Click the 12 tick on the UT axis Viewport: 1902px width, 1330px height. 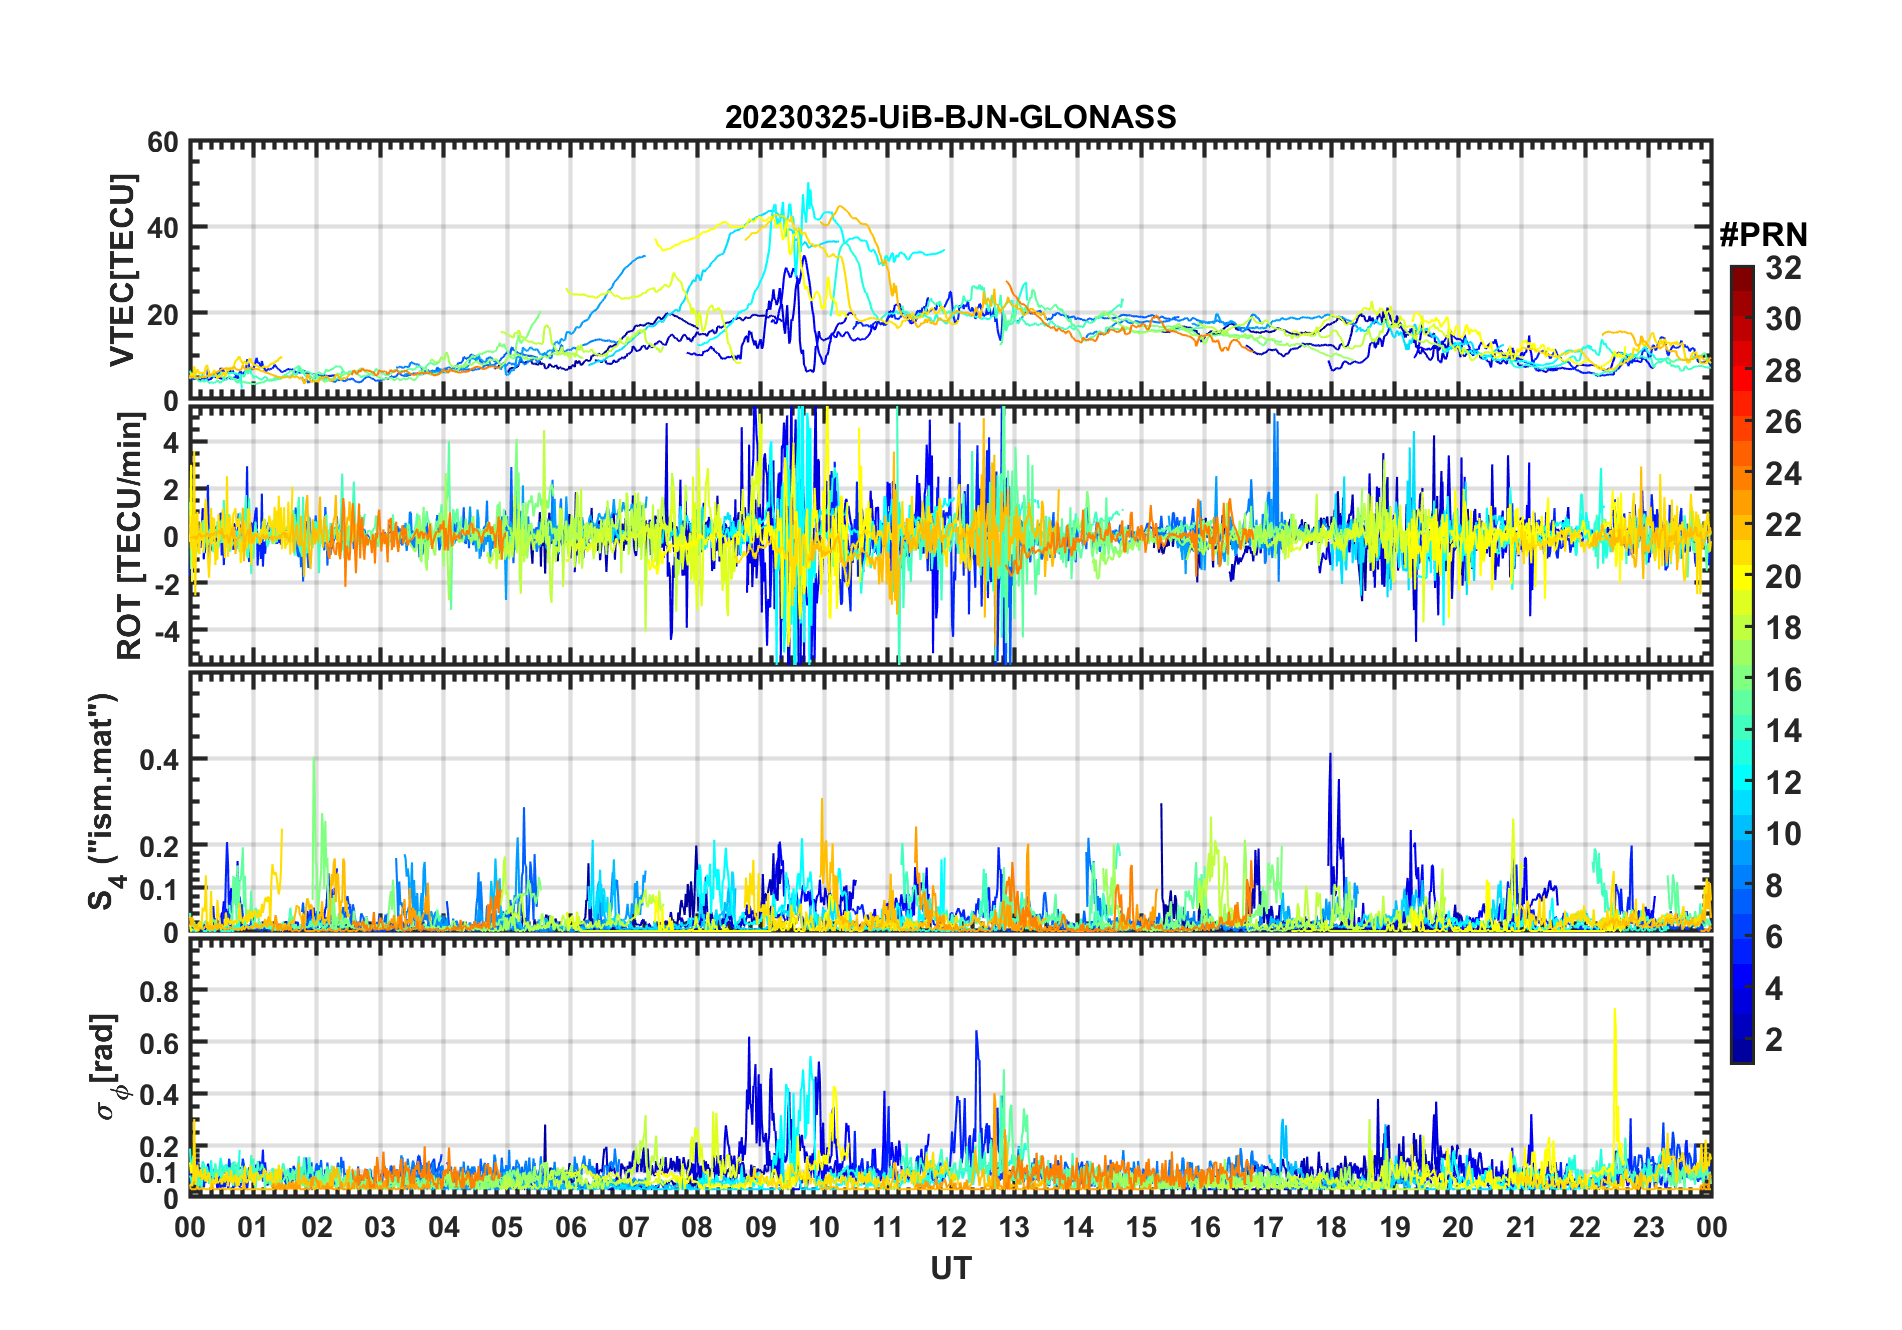[951, 1227]
